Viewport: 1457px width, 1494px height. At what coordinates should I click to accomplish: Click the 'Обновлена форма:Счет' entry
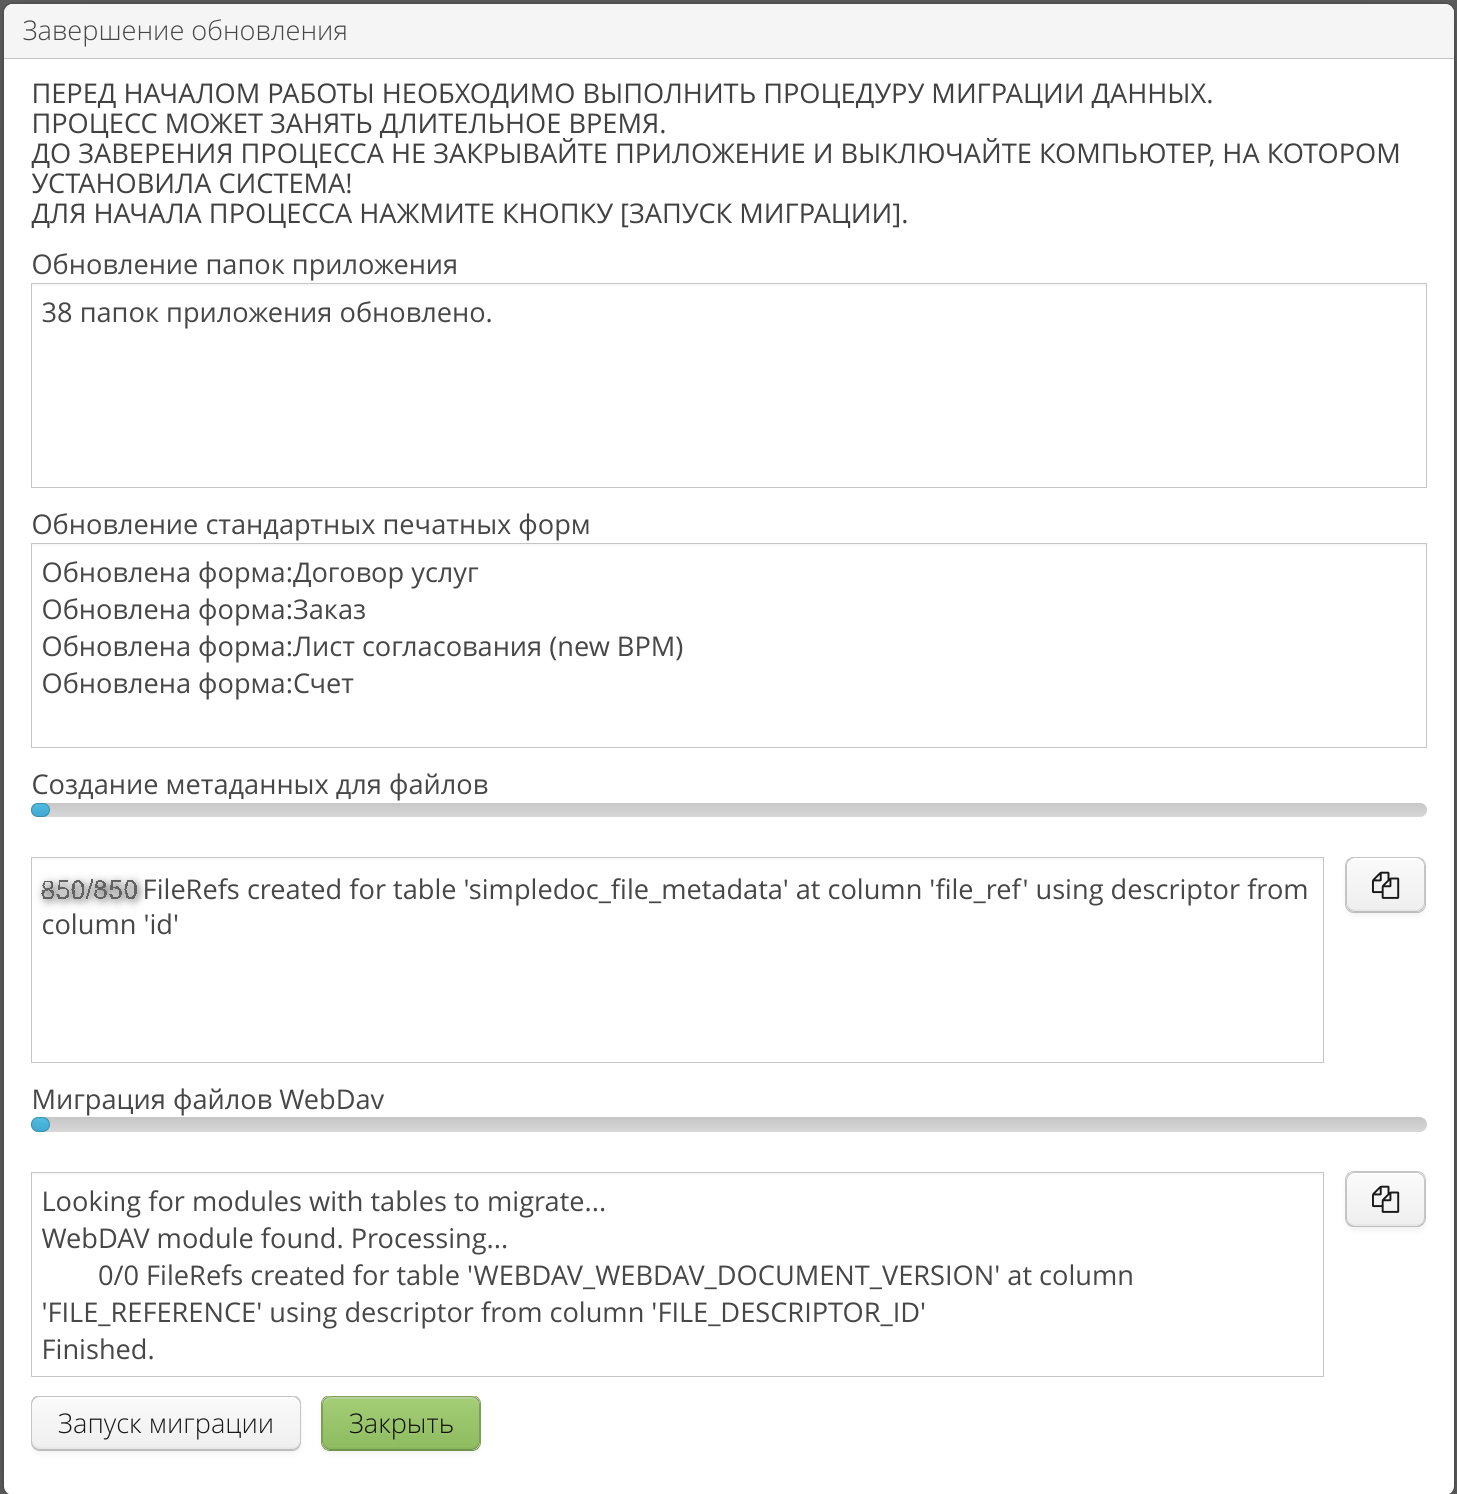click(198, 684)
